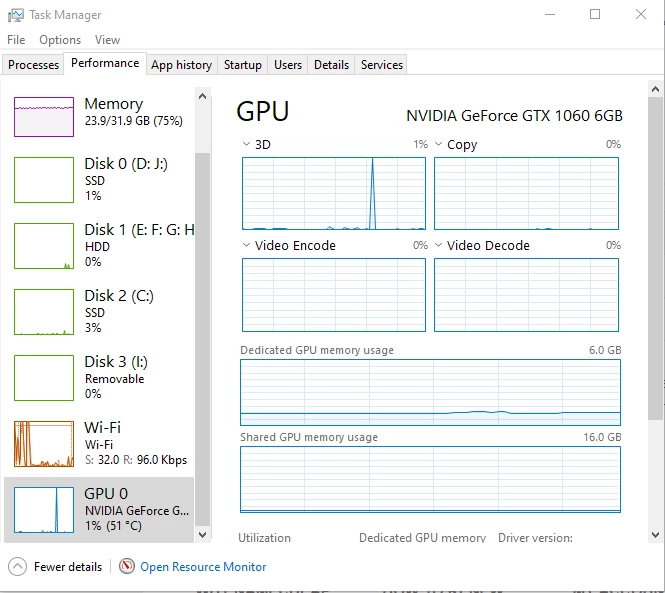Screen dimensions: 665x593
Task: Click the Fewer details button label
Action: [x=68, y=567]
